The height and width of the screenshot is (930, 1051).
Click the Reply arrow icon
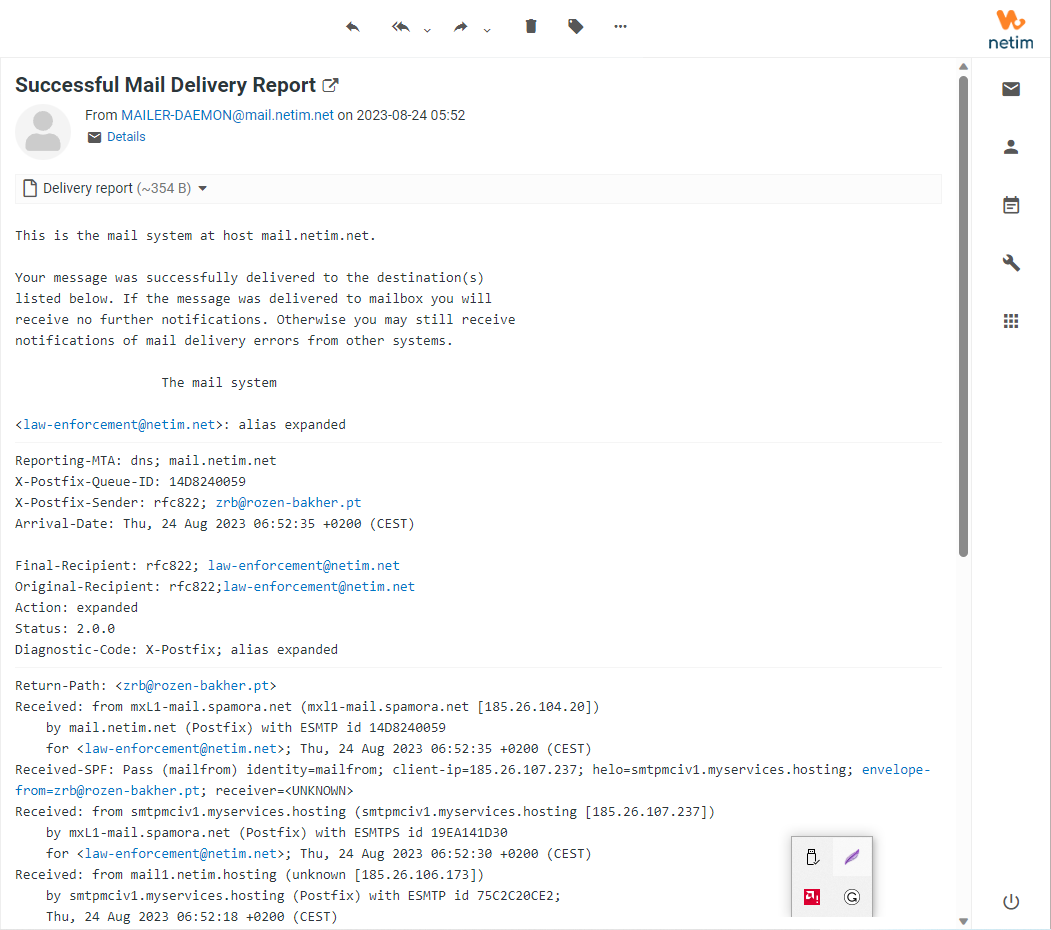tap(353, 27)
